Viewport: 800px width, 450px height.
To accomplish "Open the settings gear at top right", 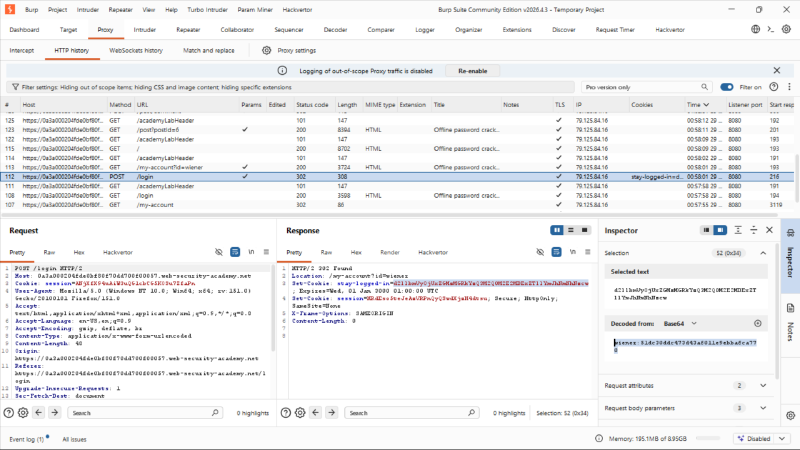I will (786, 29).
